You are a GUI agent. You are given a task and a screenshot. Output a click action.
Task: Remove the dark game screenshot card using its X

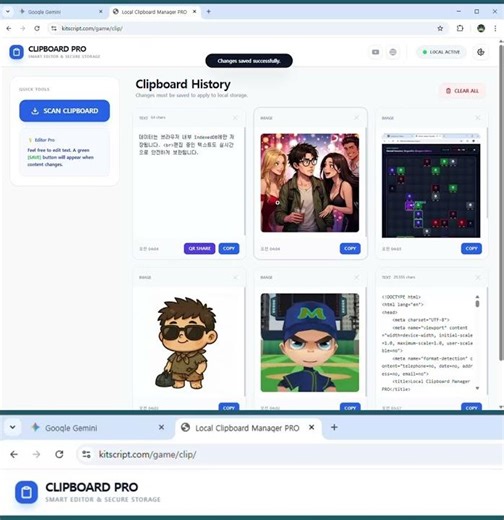[478, 118]
